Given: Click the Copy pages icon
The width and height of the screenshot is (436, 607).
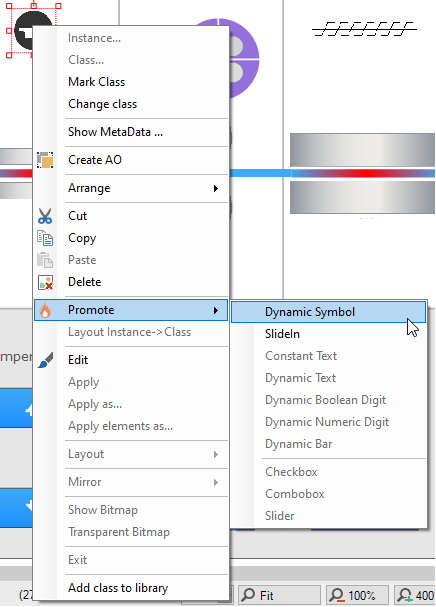Looking at the screenshot, I should (45, 238).
